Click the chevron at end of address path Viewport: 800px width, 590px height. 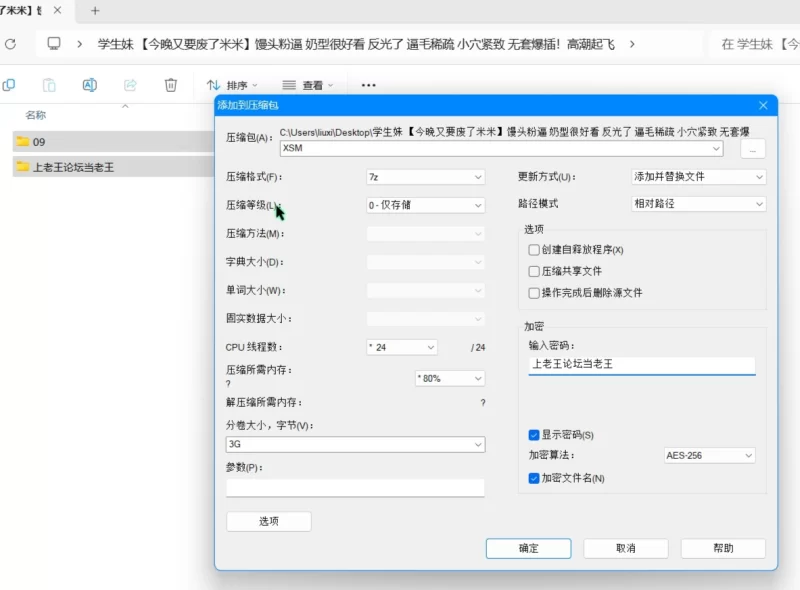pos(632,44)
